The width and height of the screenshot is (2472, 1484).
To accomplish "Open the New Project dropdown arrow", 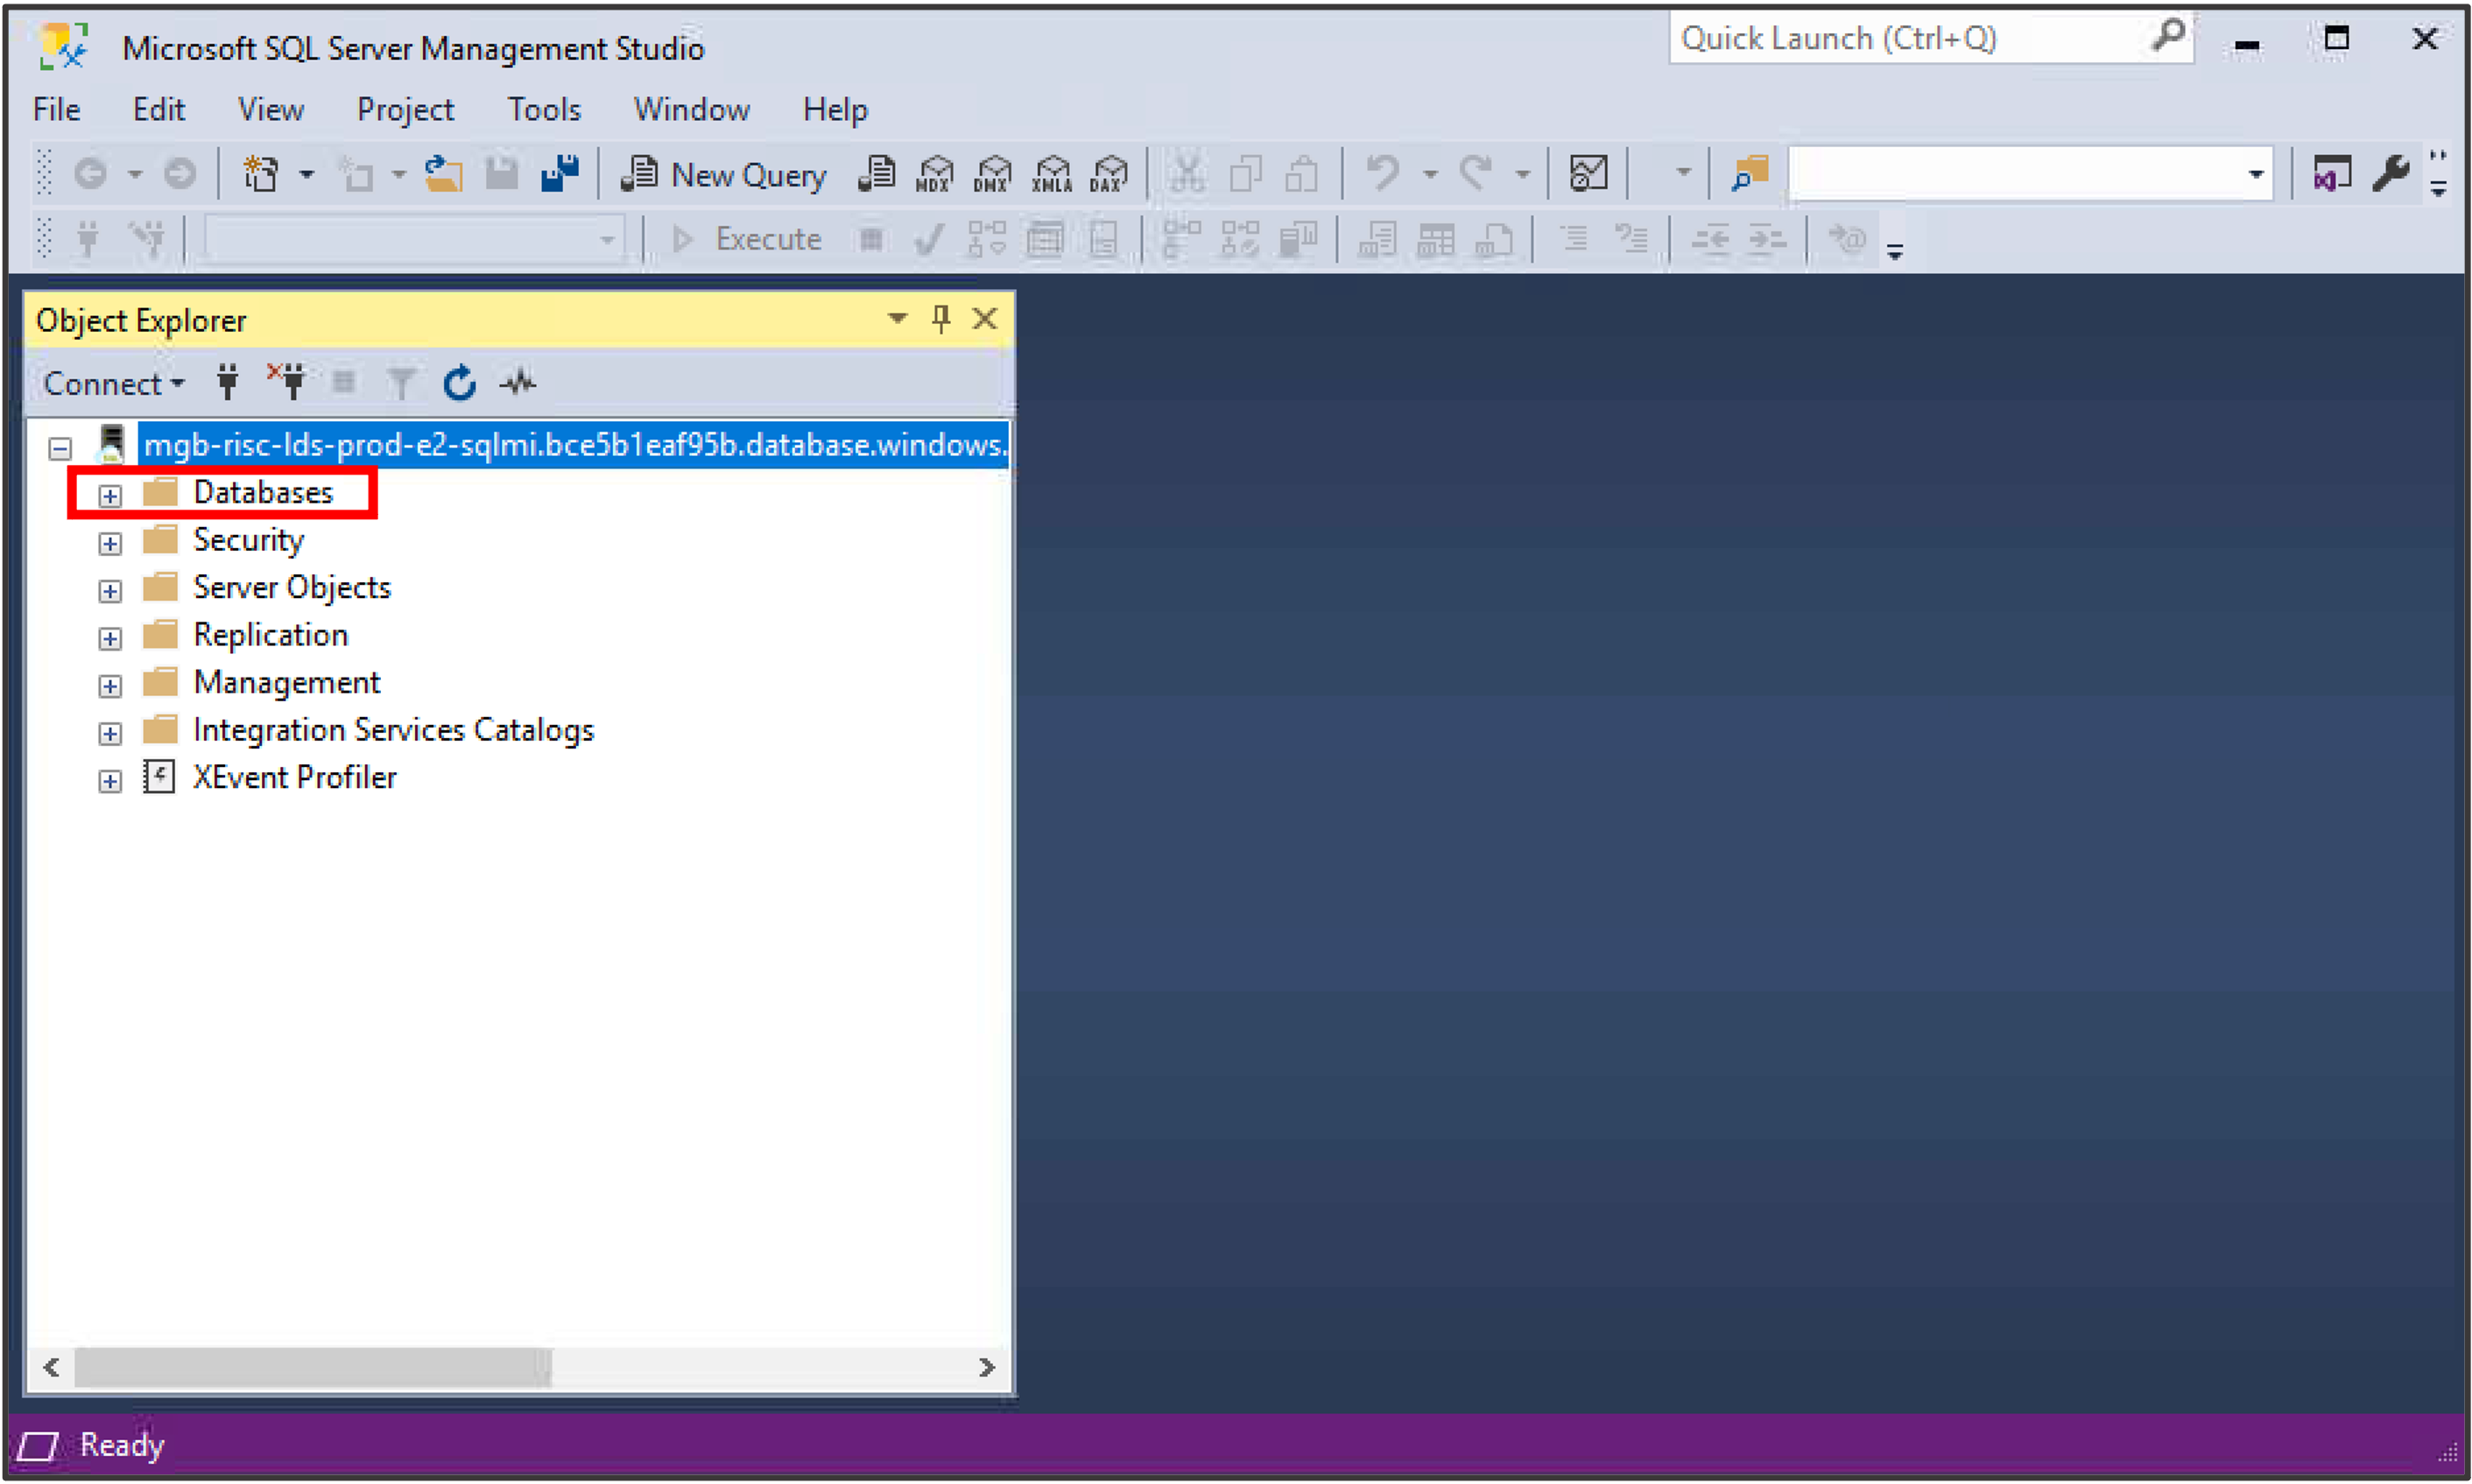I will pyautogui.click(x=306, y=175).
